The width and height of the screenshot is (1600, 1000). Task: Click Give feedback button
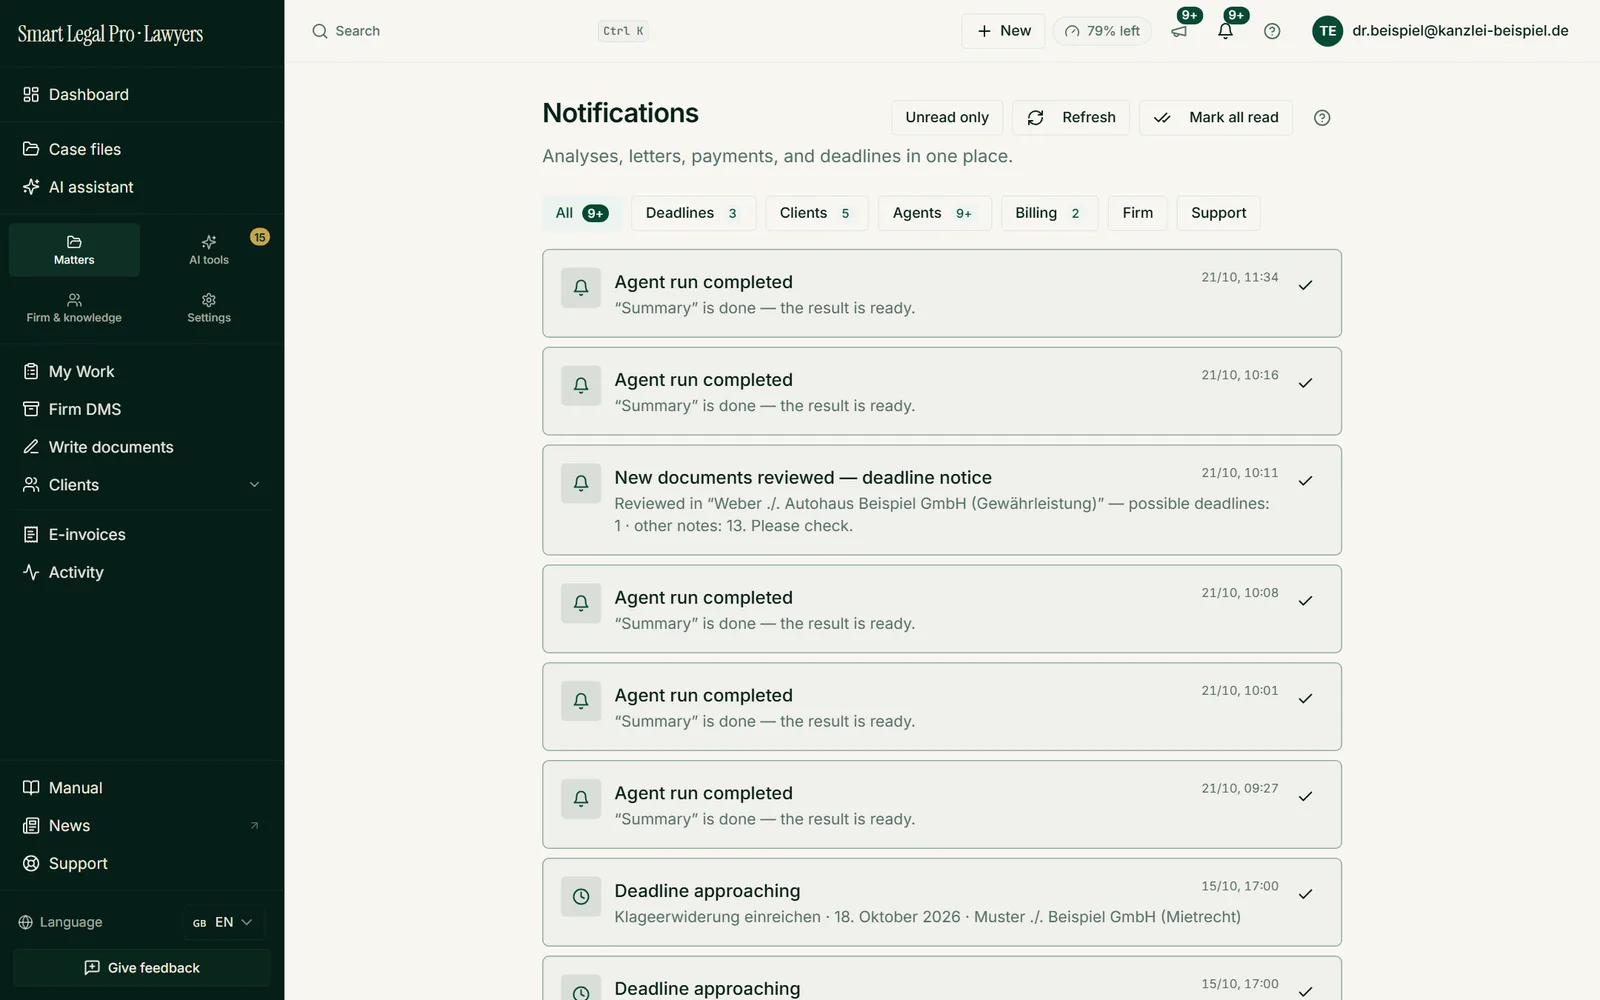pyautogui.click(x=142, y=968)
